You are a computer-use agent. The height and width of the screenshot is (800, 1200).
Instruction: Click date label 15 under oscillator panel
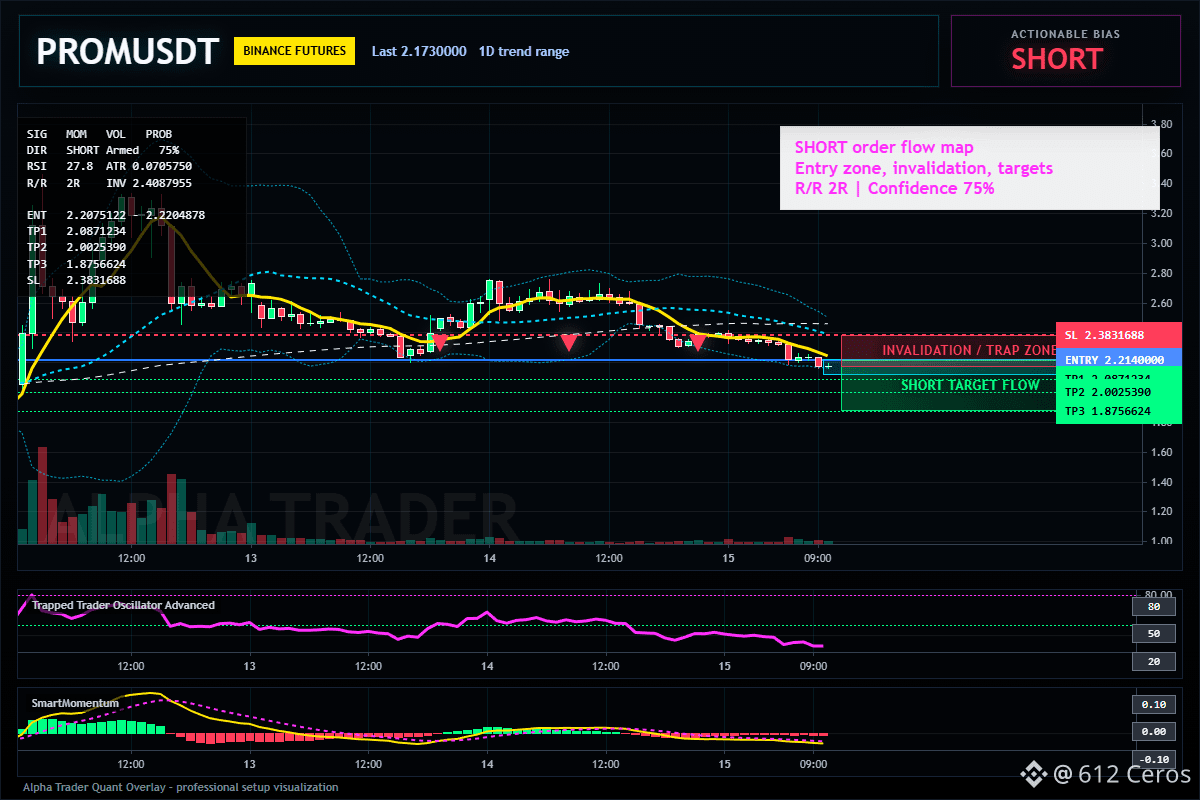pos(726,666)
